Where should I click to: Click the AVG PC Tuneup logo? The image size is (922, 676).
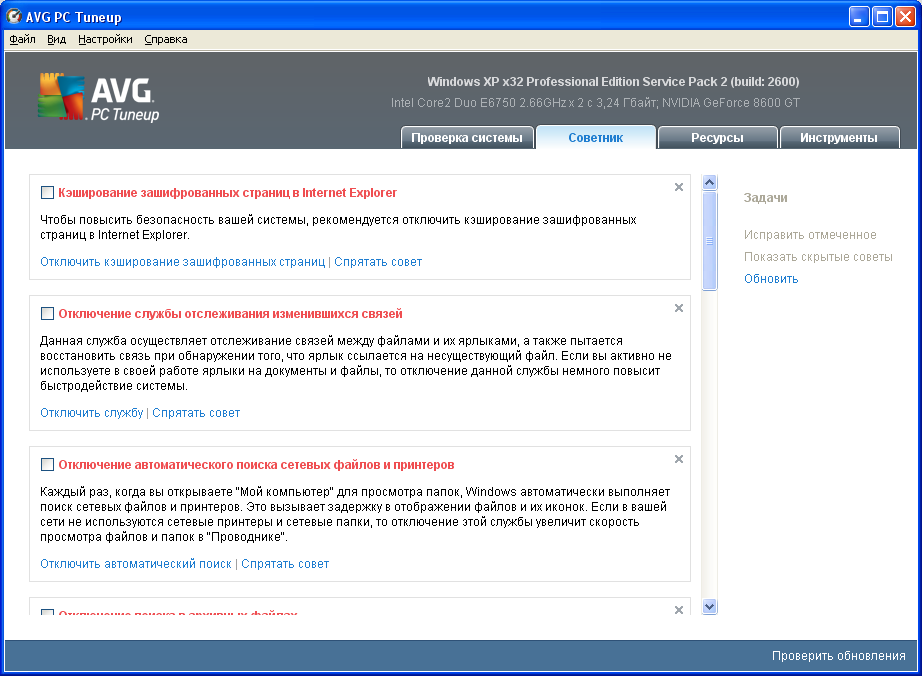coord(98,98)
